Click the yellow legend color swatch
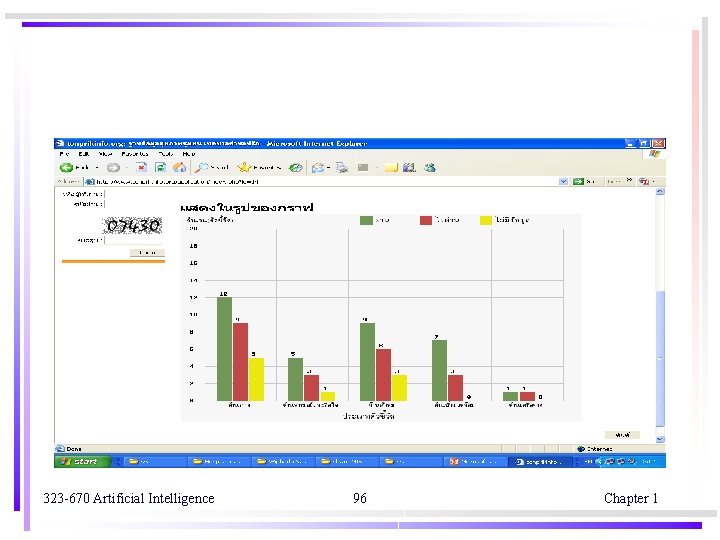Screen dimensions: 720x540 point(486,220)
